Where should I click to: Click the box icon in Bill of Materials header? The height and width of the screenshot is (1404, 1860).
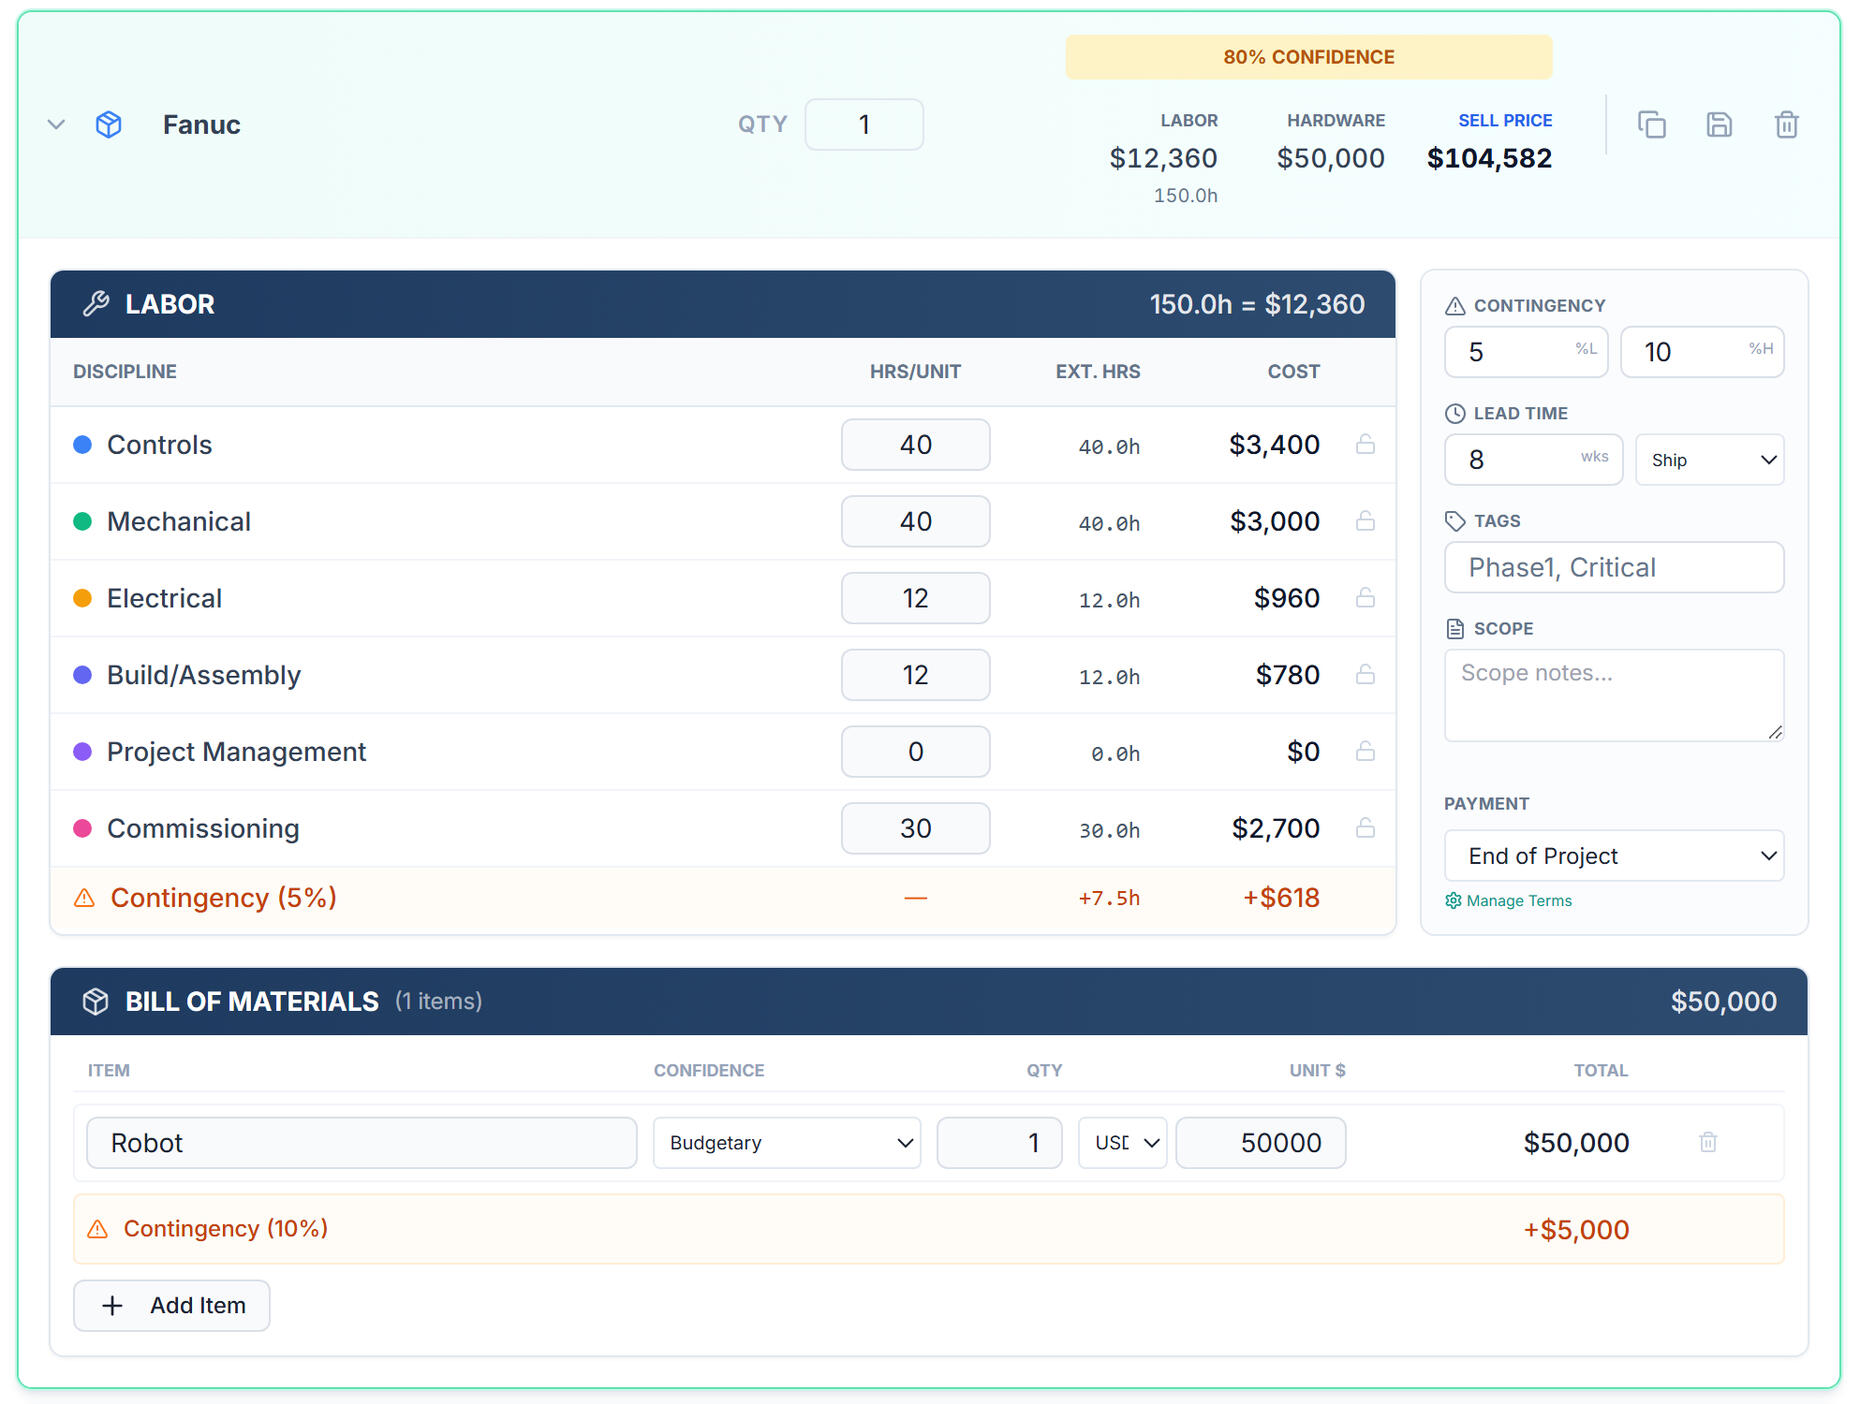click(x=96, y=1001)
